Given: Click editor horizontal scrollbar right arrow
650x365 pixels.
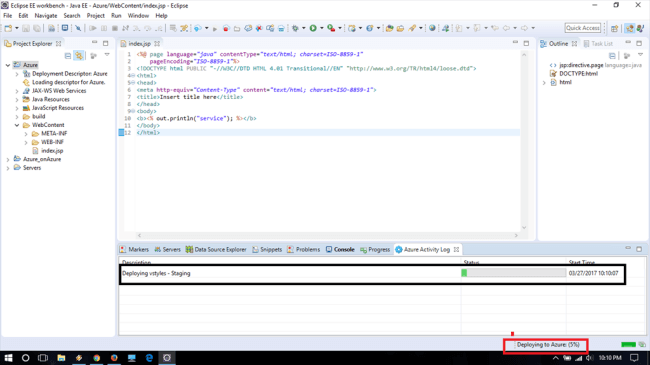Looking at the screenshot, I should click(x=516, y=235).
